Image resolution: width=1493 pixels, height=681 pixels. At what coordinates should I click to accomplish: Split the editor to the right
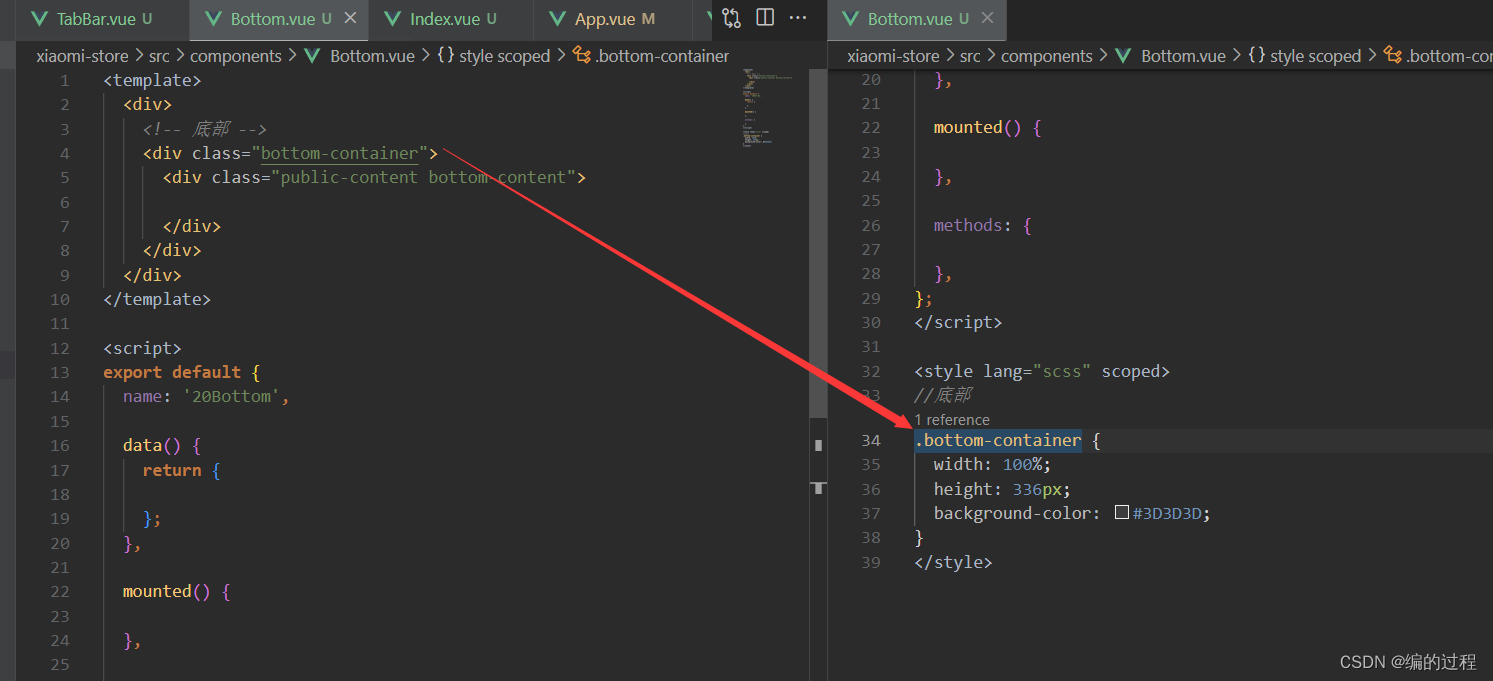point(765,18)
